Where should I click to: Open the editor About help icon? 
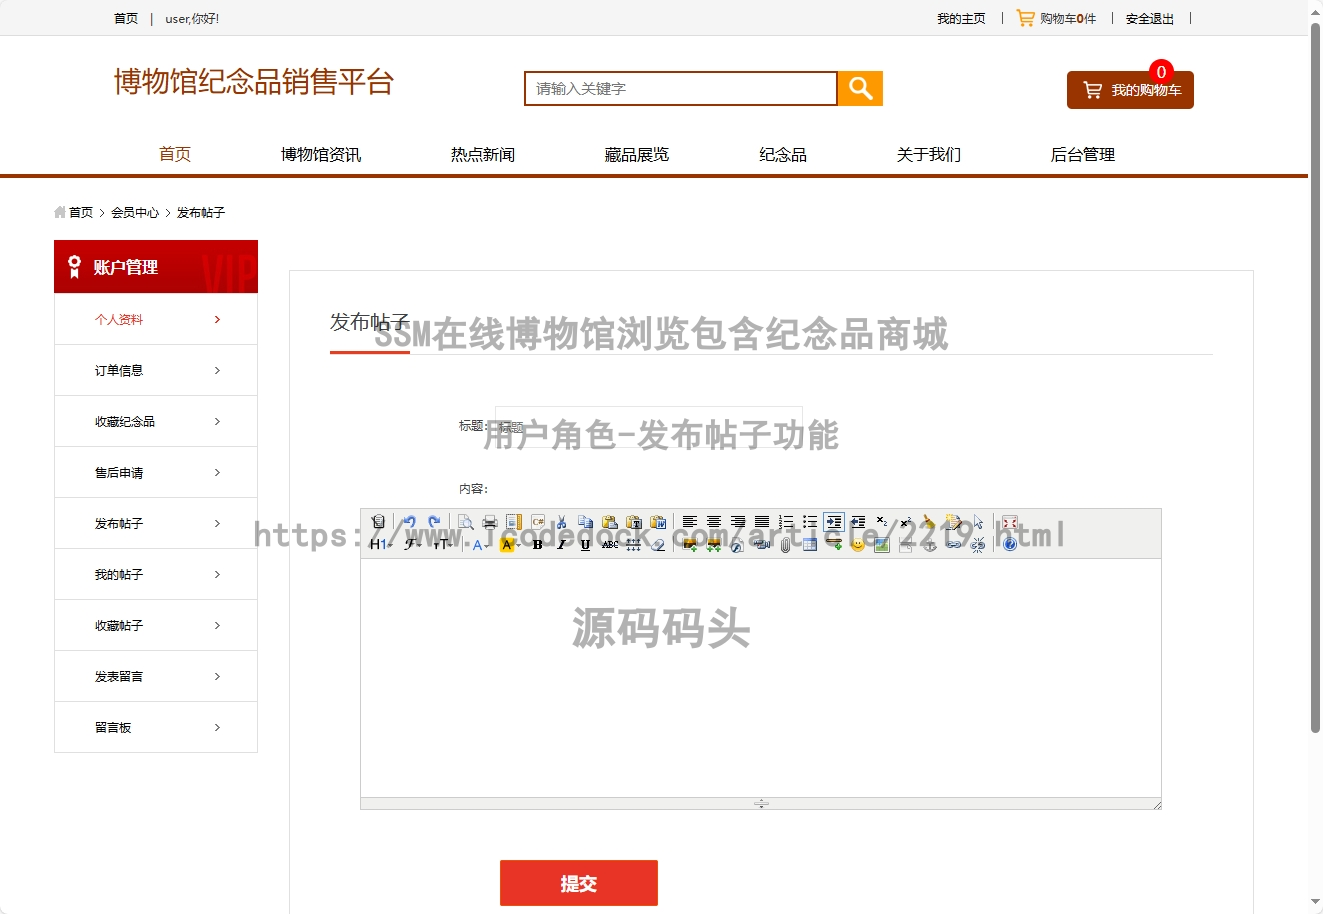coord(1009,545)
